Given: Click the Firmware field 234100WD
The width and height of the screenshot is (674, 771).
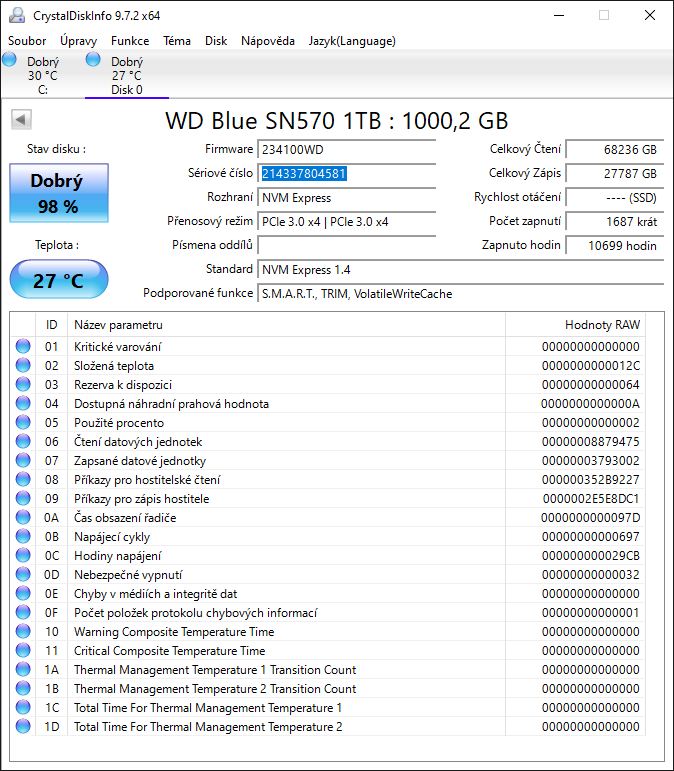Looking at the screenshot, I should pos(347,149).
